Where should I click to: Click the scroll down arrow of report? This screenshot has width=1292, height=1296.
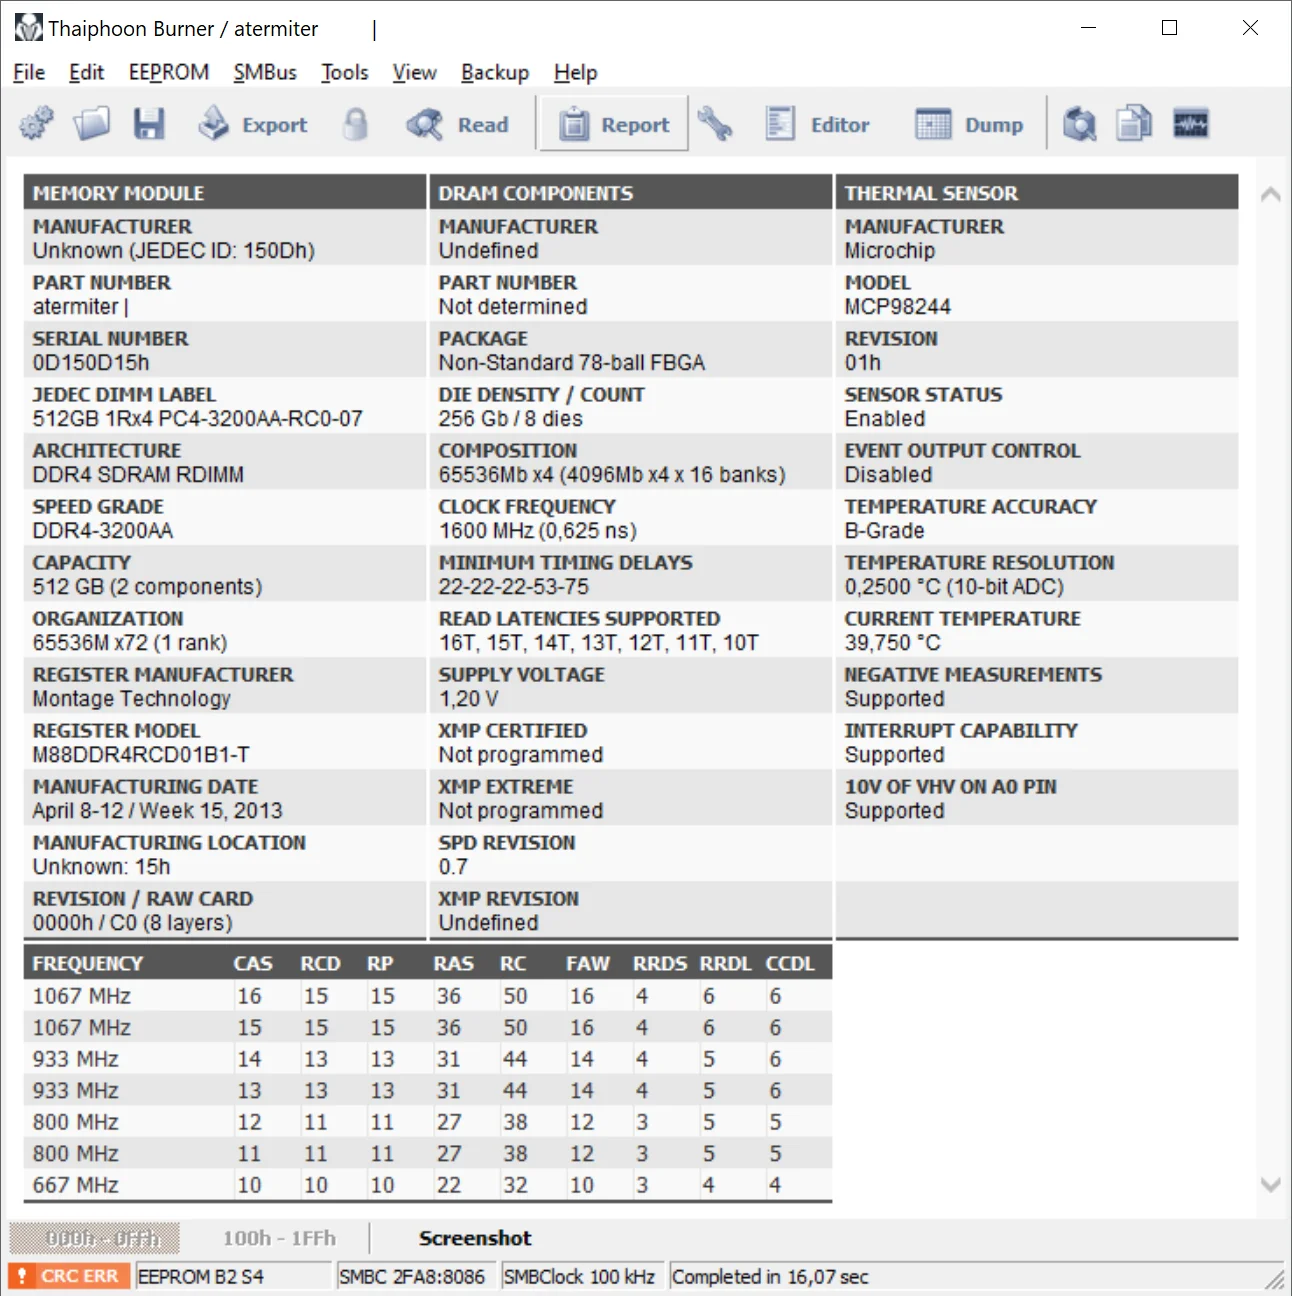click(x=1270, y=1185)
